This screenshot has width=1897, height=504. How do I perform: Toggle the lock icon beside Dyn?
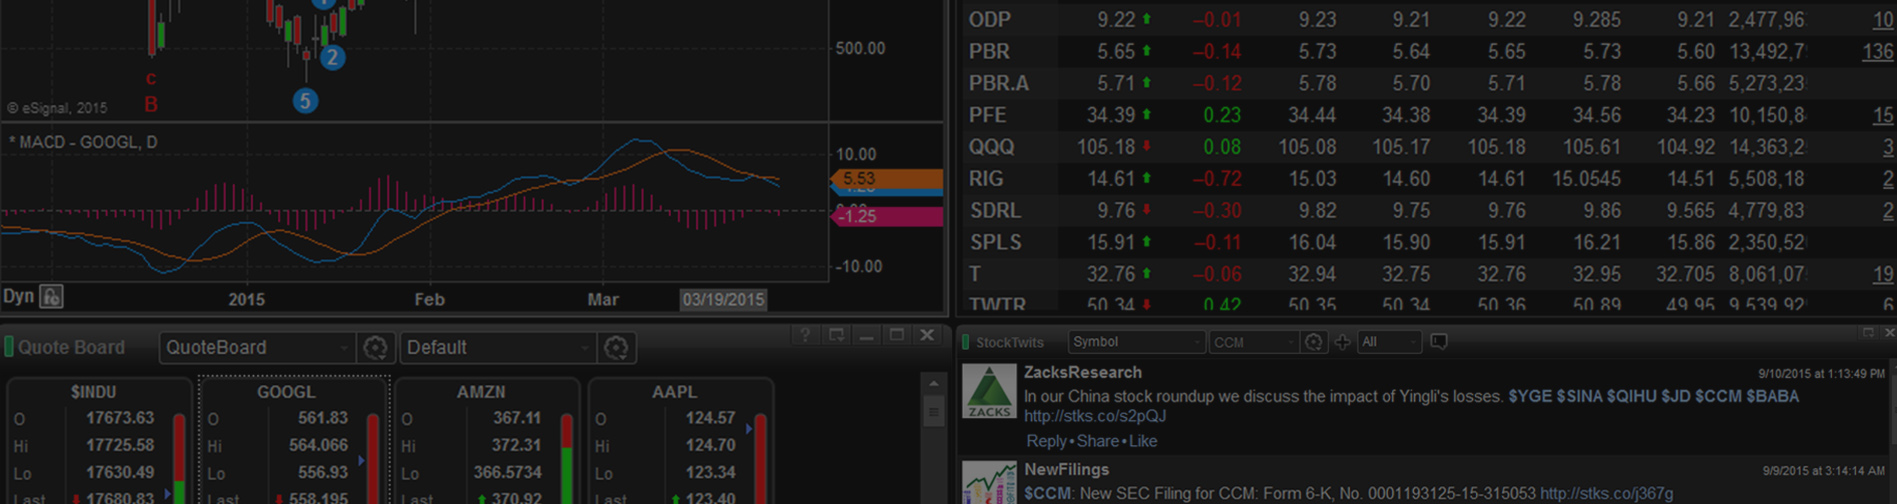pos(51,296)
